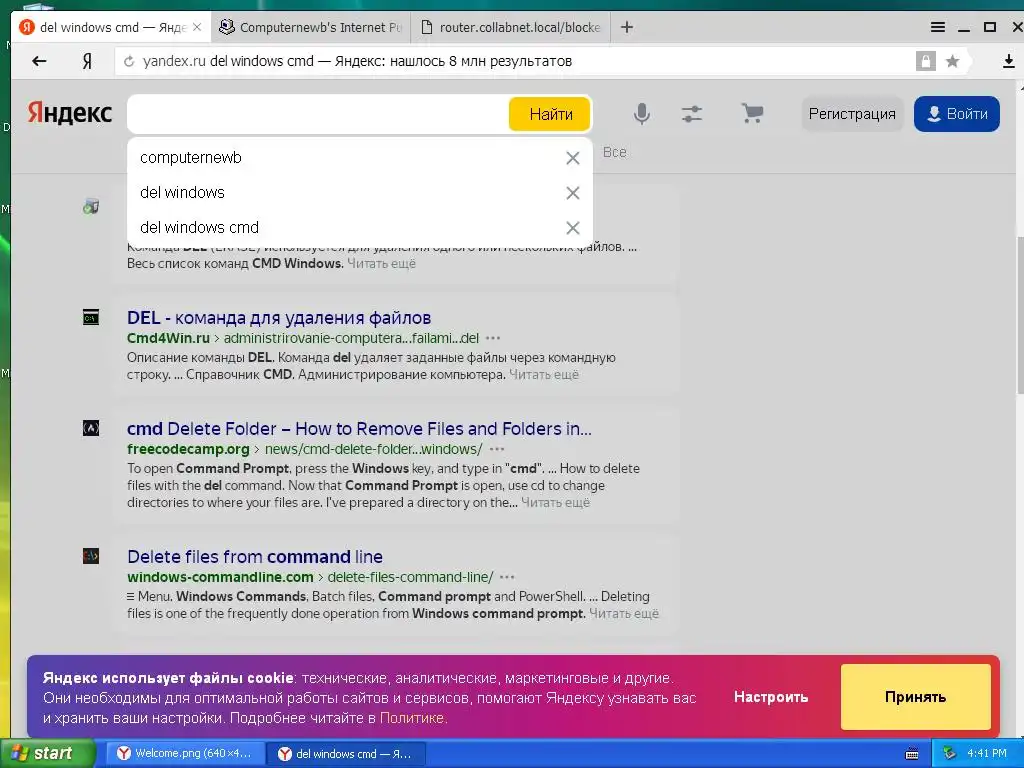Open 'DEL - команда для удаления файлов' result
Image resolution: width=1024 pixels, height=768 pixels.
(x=279, y=318)
